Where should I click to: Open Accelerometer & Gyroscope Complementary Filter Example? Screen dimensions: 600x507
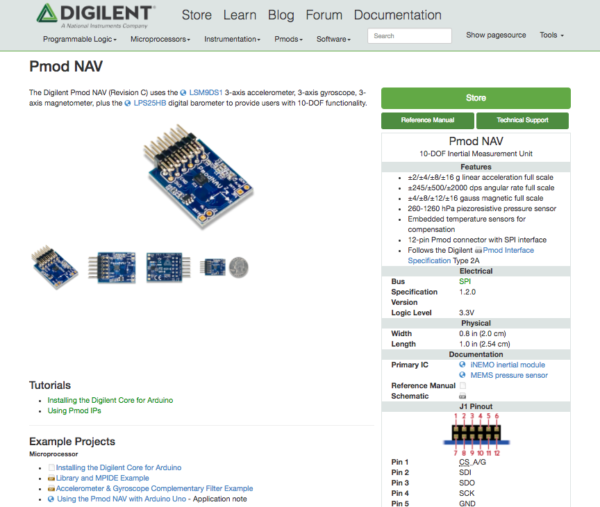click(155, 488)
